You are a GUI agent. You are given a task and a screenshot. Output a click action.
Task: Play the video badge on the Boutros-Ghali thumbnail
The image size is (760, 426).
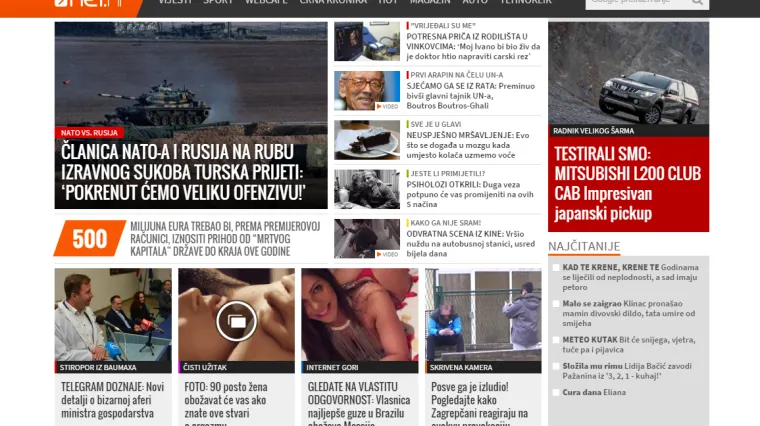click(387, 107)
